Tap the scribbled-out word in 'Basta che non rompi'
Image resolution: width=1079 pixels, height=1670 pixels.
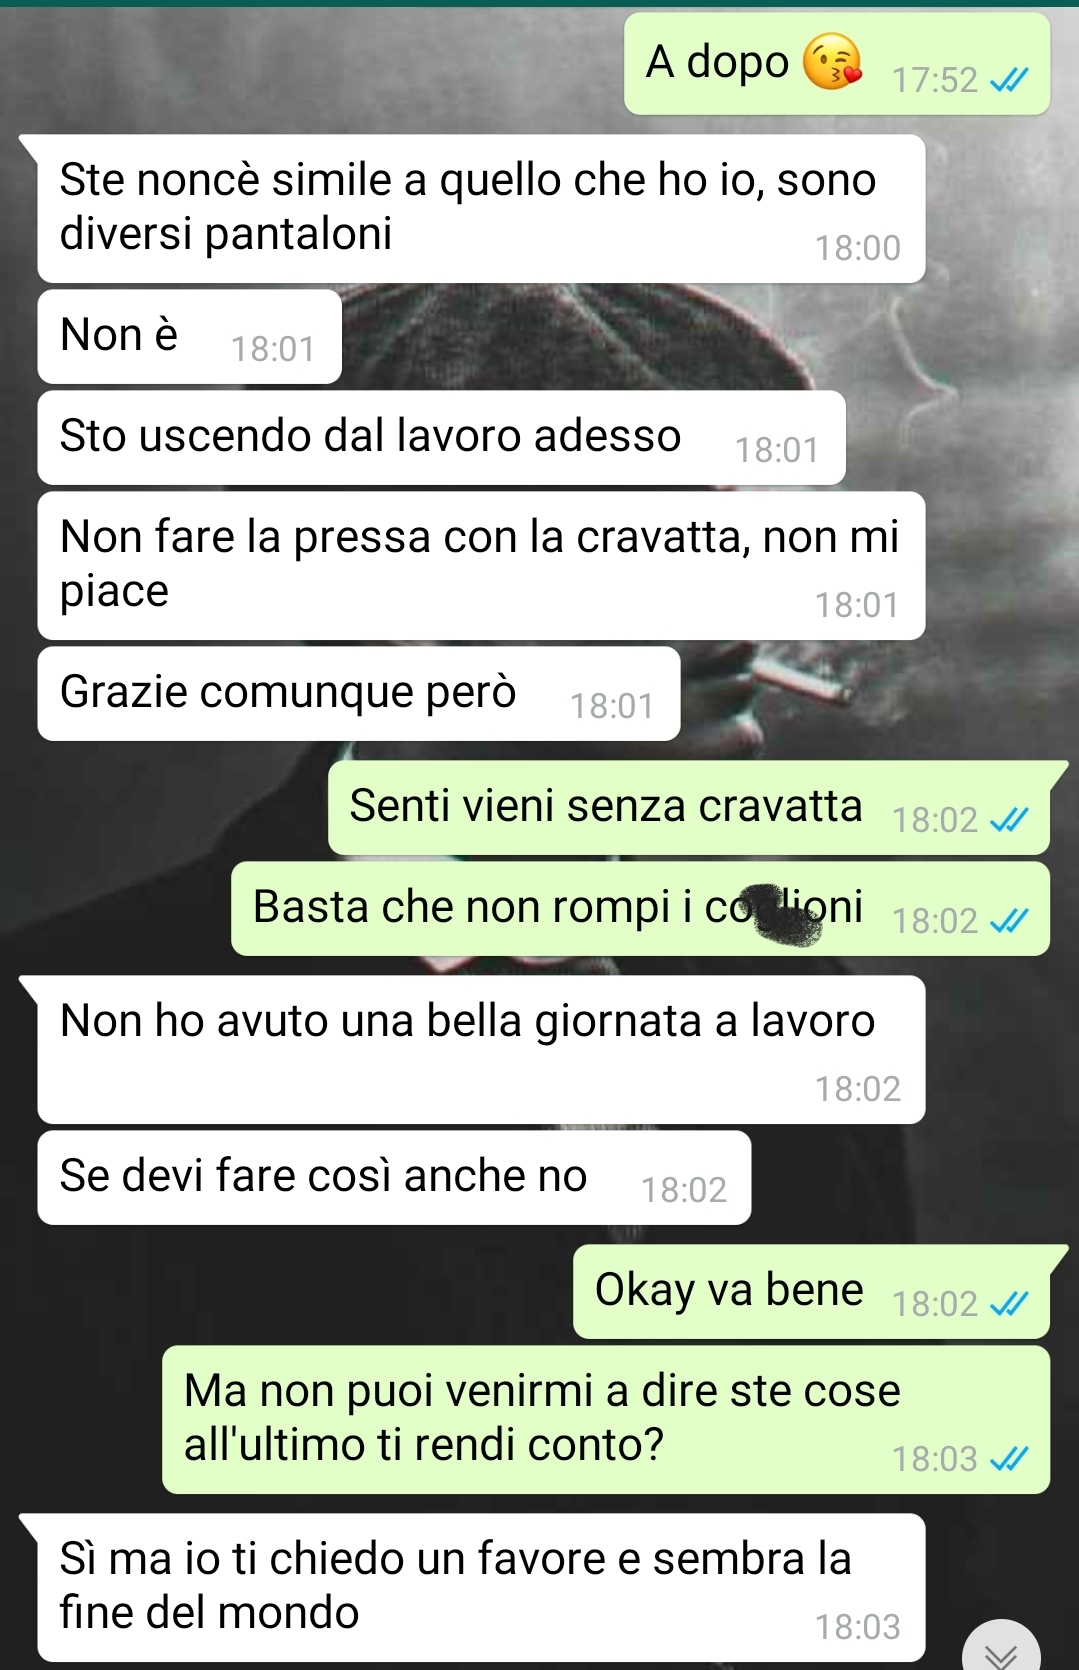coord(786,912)
